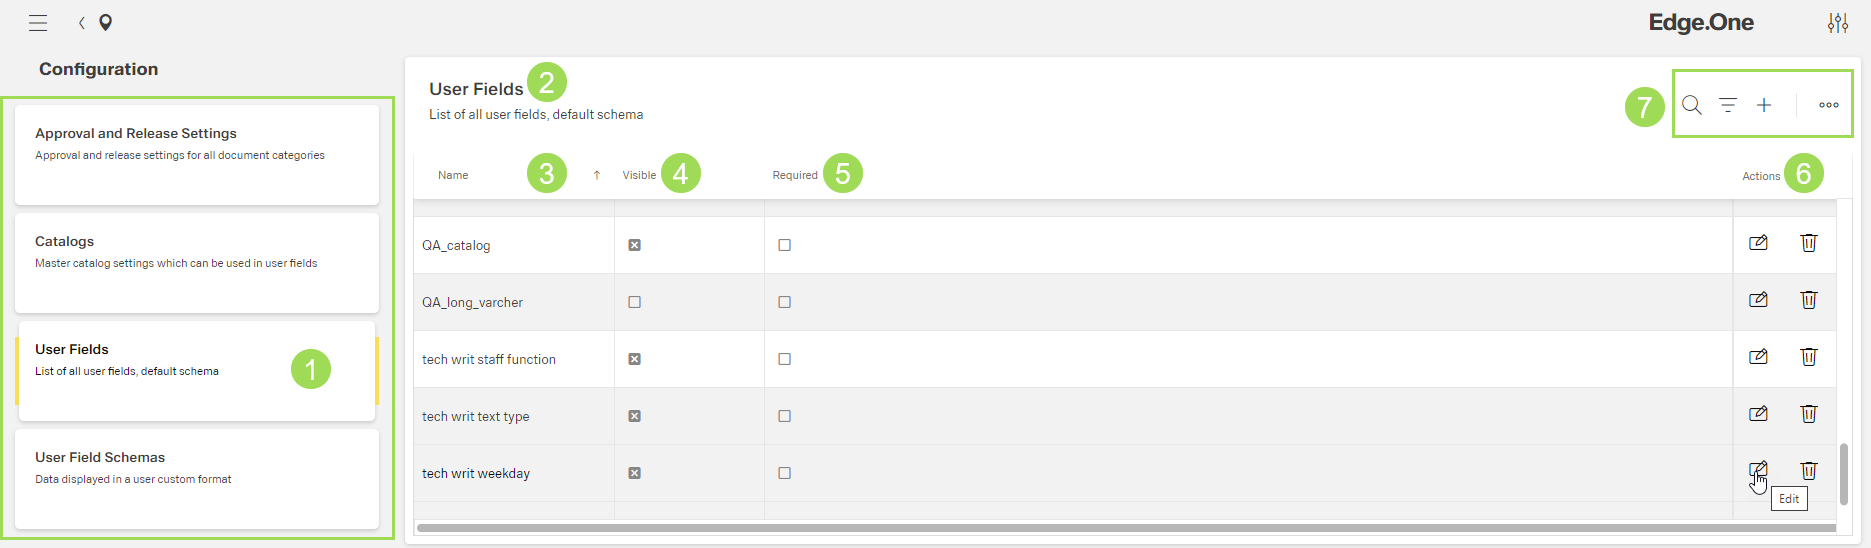The image size is (1871, 548).
Task: Uncheck Visible for QA_catalog
Action: (x=634, y=245)
